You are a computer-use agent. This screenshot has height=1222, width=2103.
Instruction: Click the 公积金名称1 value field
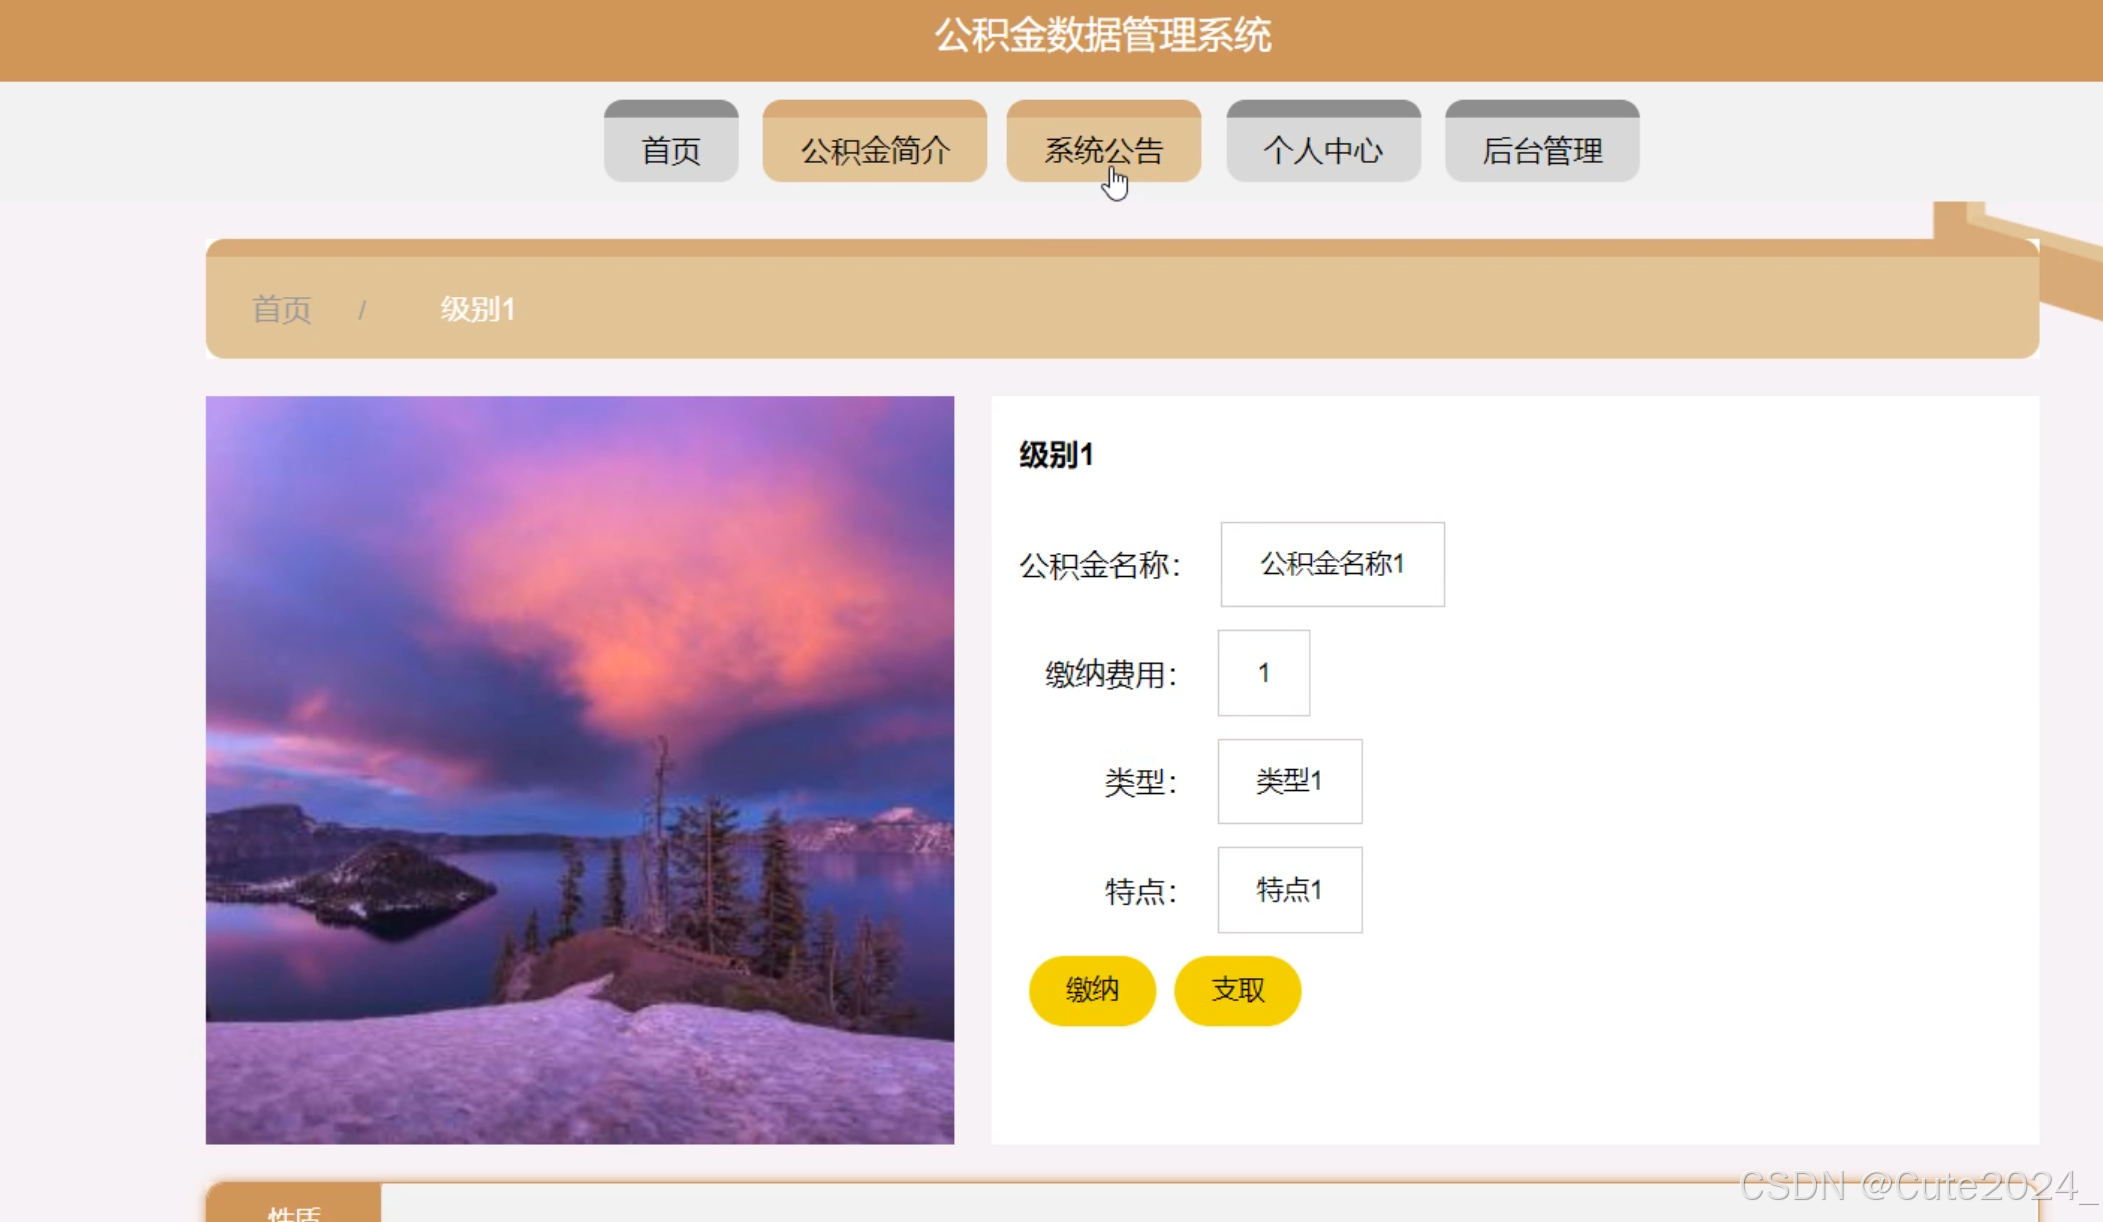(1333, 564)
